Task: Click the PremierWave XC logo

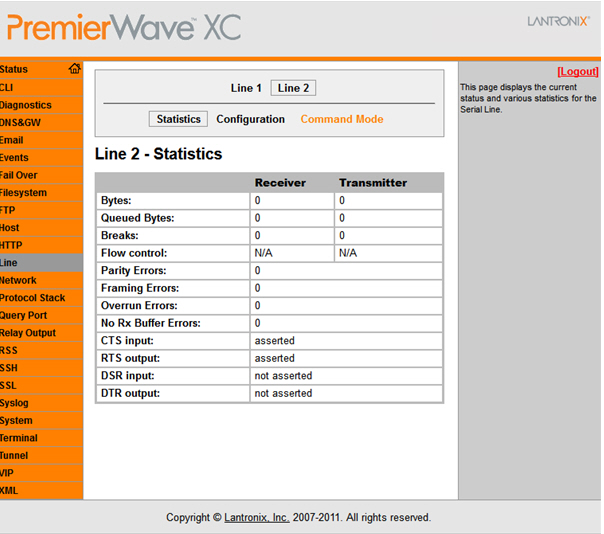Action: 124,28
